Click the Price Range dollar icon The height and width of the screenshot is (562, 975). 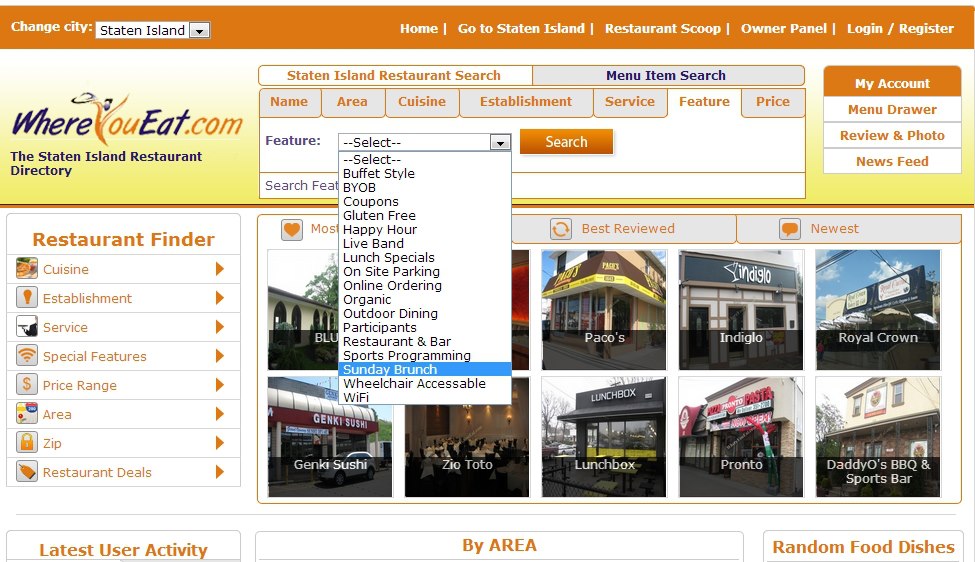27,385
